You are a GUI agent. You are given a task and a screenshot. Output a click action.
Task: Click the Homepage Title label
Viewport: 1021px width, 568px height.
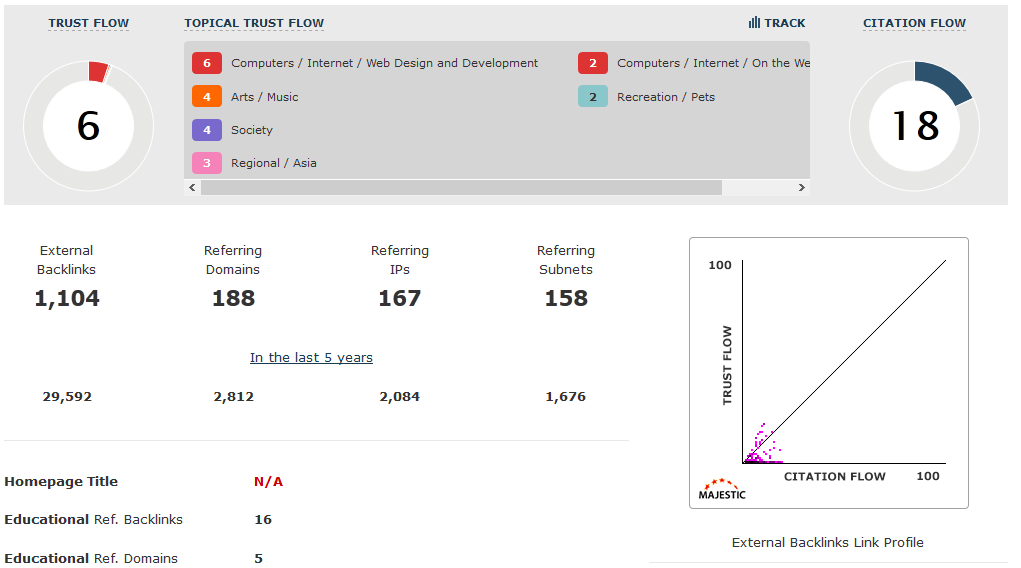tap(61, 482)
